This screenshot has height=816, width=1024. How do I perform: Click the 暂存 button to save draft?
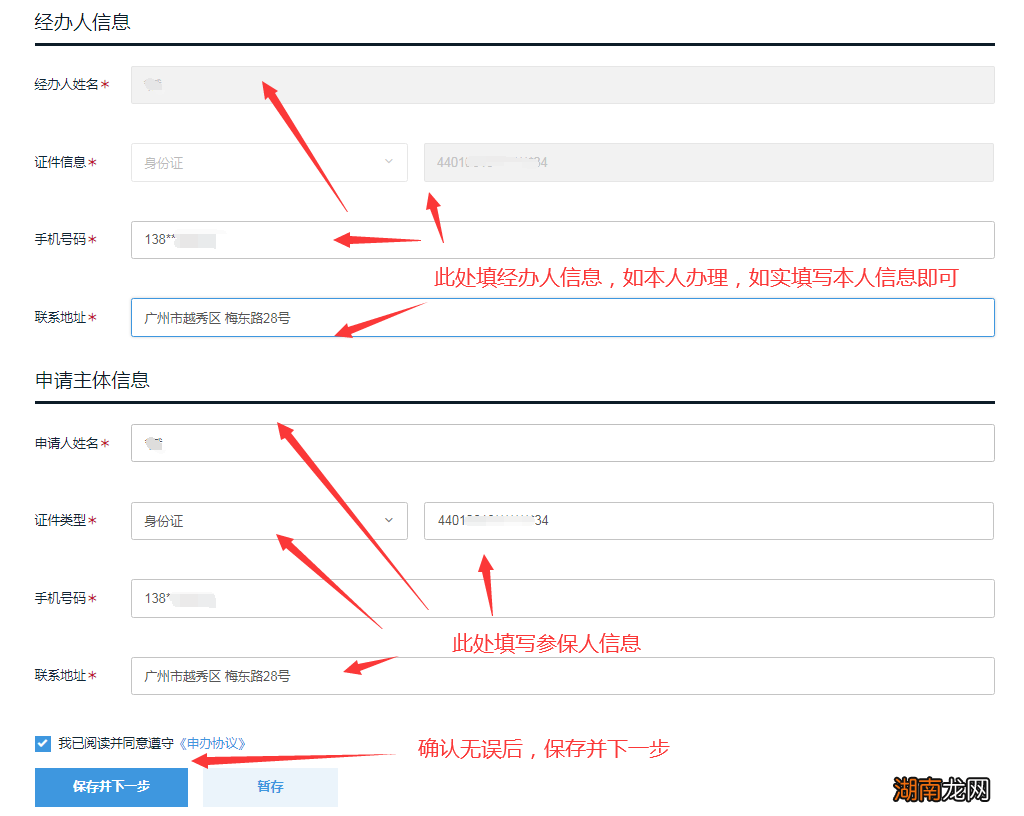(270, 787)
